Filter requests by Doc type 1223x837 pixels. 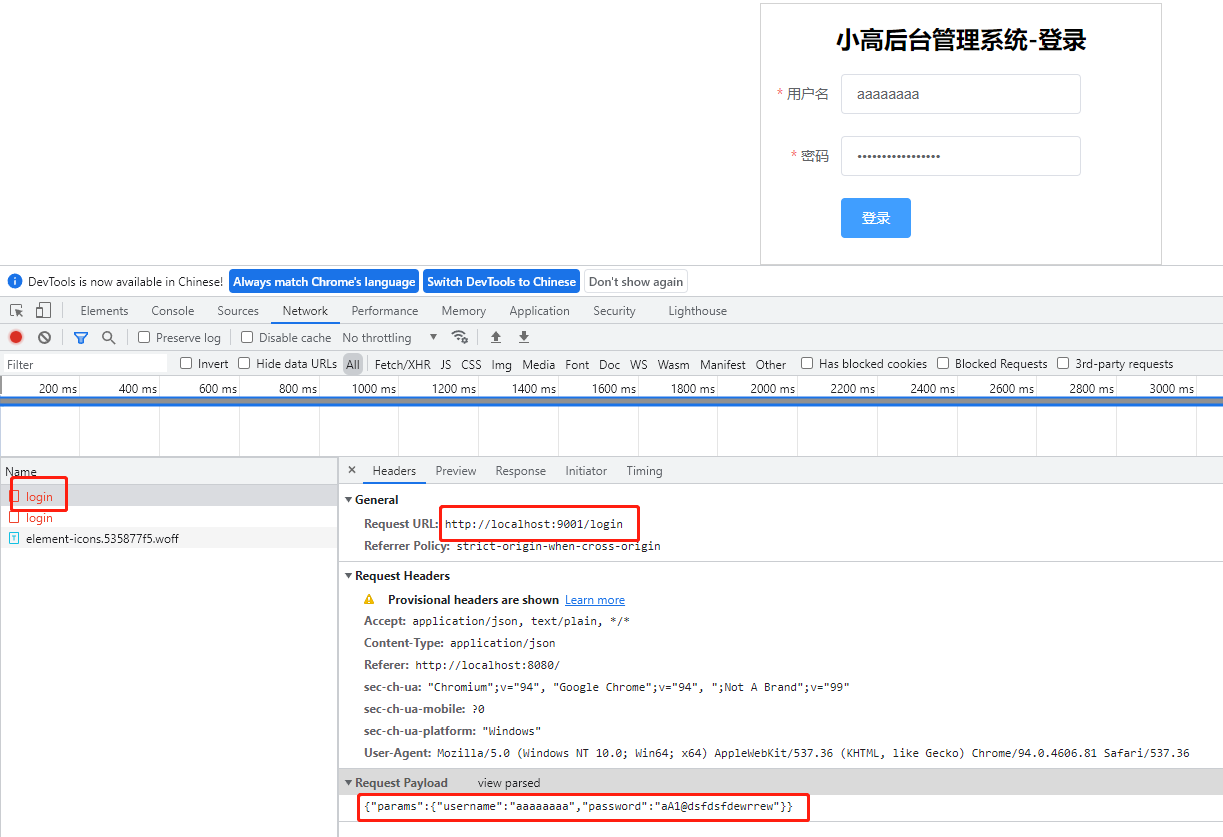pyautogui.click(x=610, y=364)
